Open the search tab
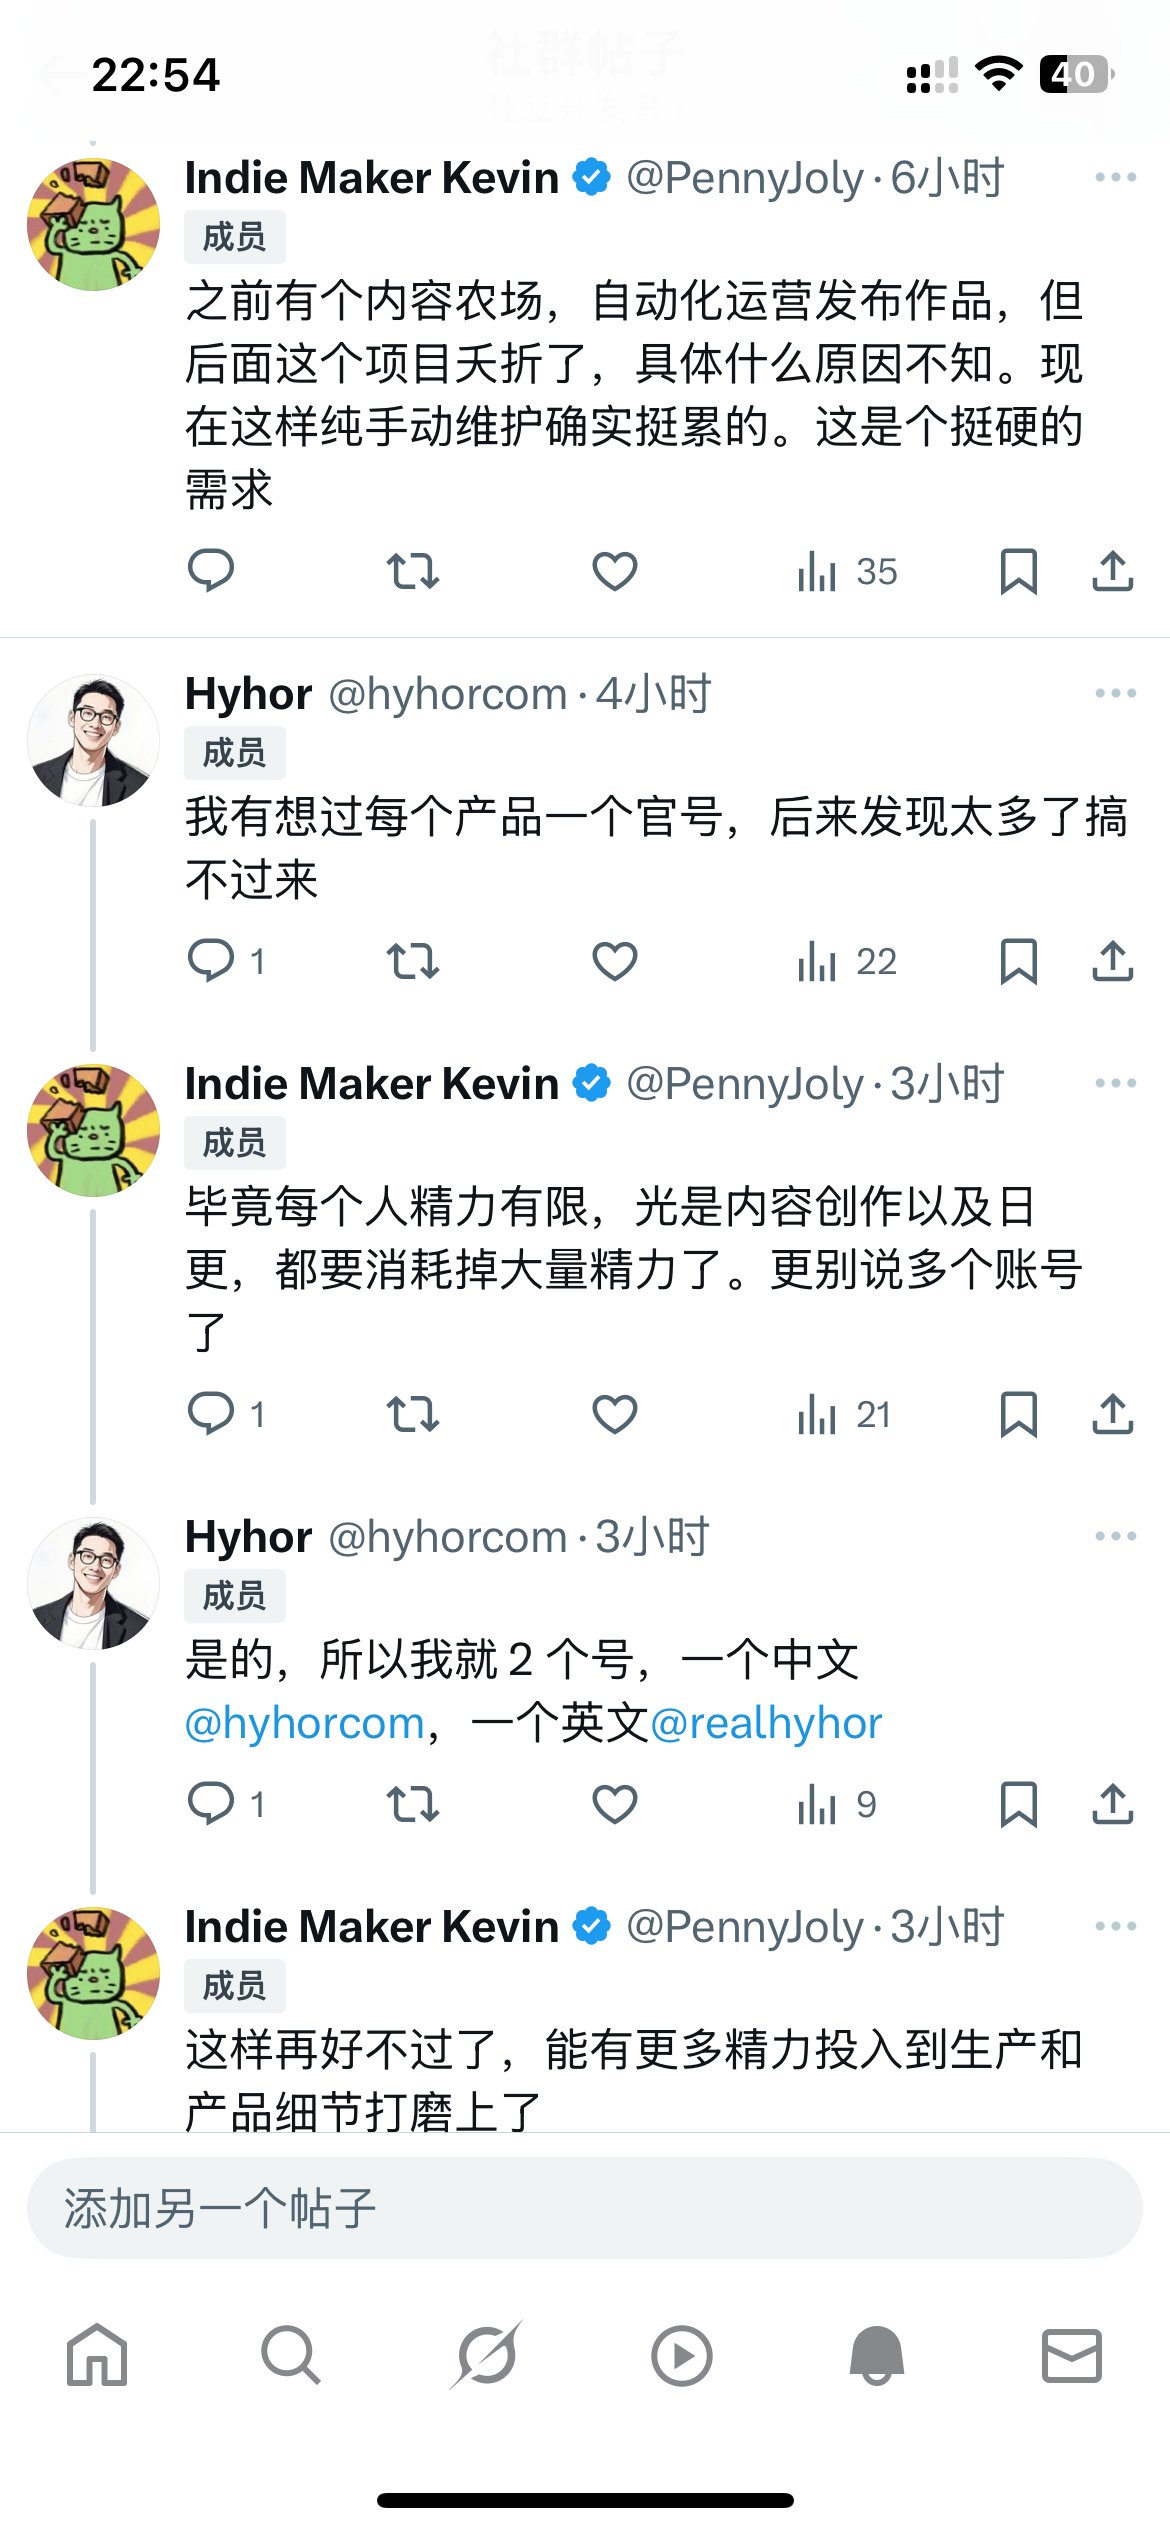The height and width of the screenshot is (2532, 1170). coord(291,2356)
